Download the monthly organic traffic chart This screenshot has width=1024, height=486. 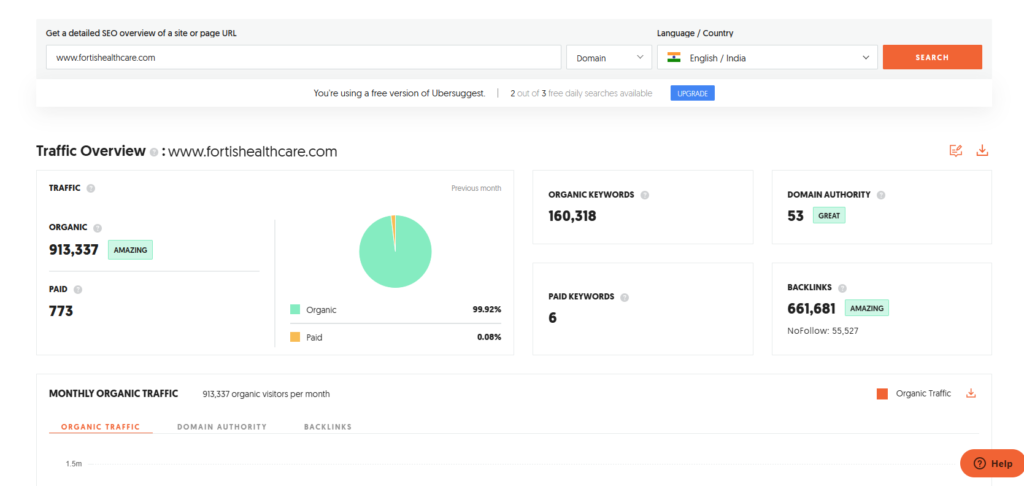970,394
